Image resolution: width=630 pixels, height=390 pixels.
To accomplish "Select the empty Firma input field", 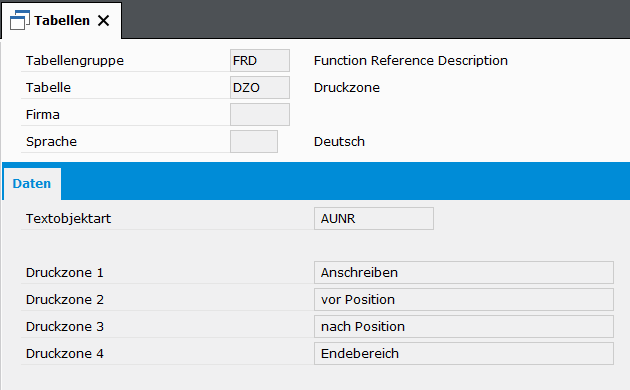I will click(260, 114).
